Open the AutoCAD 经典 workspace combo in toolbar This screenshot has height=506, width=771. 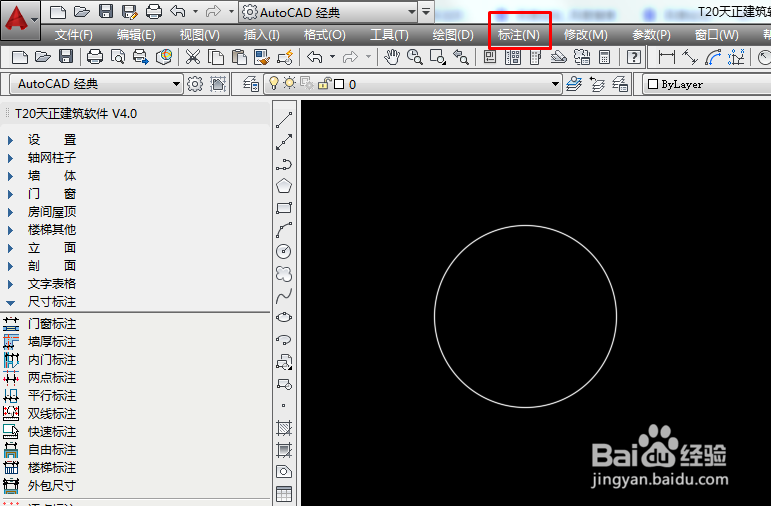pyautogui.click(x=96, y=84)
